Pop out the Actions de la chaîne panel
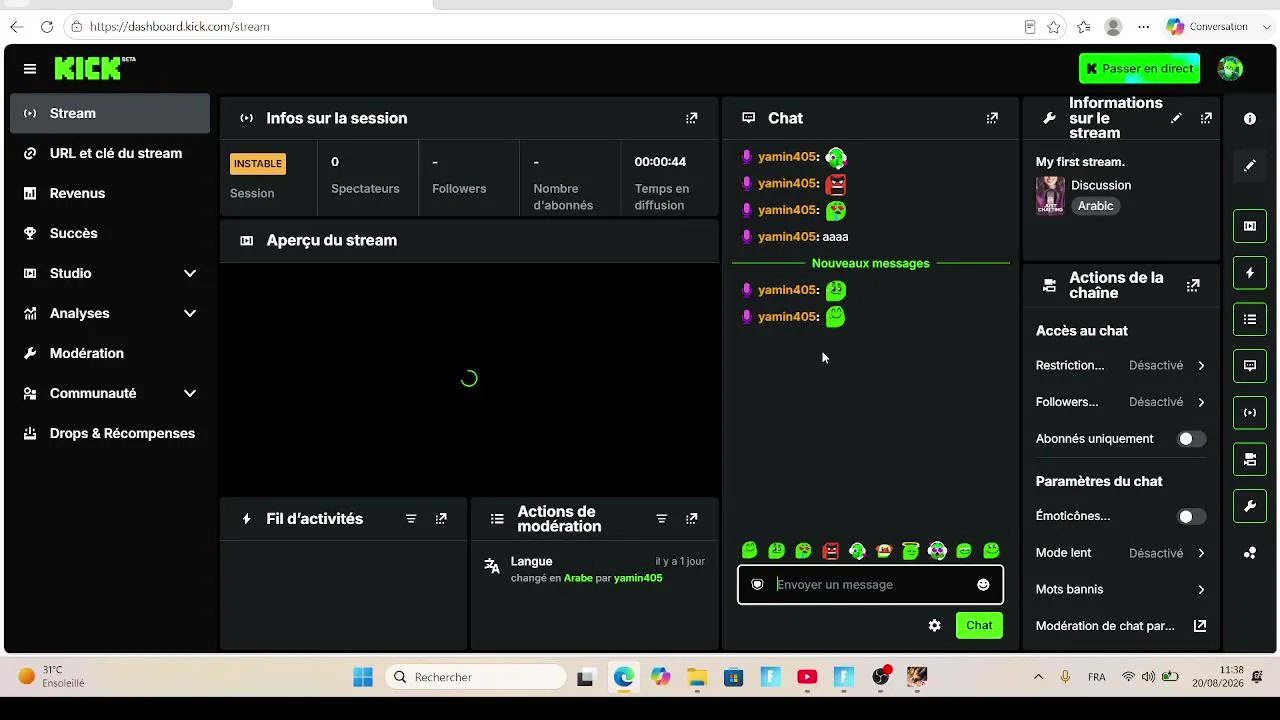Screen dimensions: 1280x720 [1193, 286]
